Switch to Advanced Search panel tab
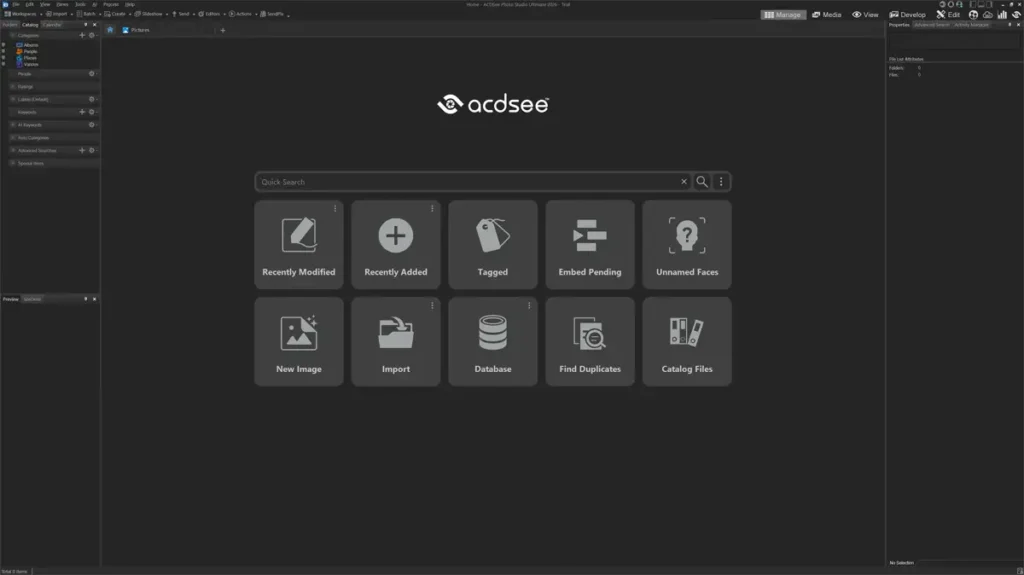 [x=931, y=25]
